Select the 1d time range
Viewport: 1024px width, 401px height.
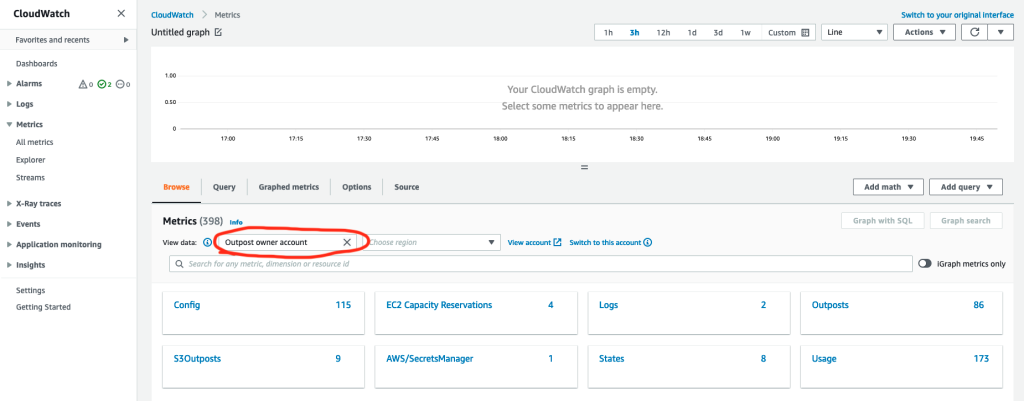coord(692,33)
